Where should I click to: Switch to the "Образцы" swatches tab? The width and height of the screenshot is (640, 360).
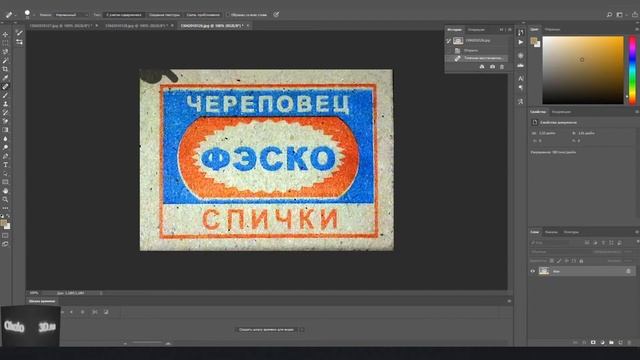pyautogui.click(x=552, y=29)
